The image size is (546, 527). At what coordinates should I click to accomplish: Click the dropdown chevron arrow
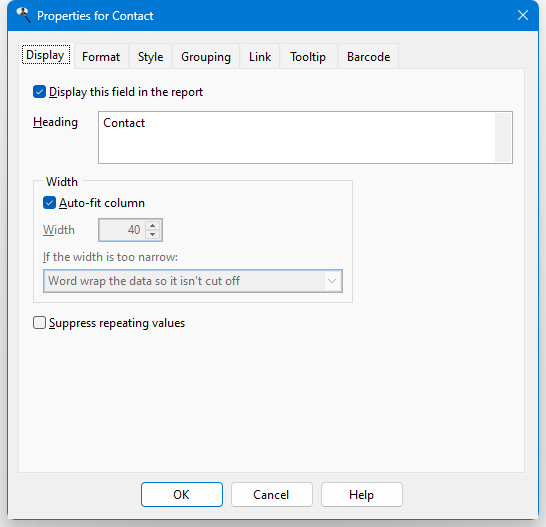pyautogui.click(x=332, y=281)
